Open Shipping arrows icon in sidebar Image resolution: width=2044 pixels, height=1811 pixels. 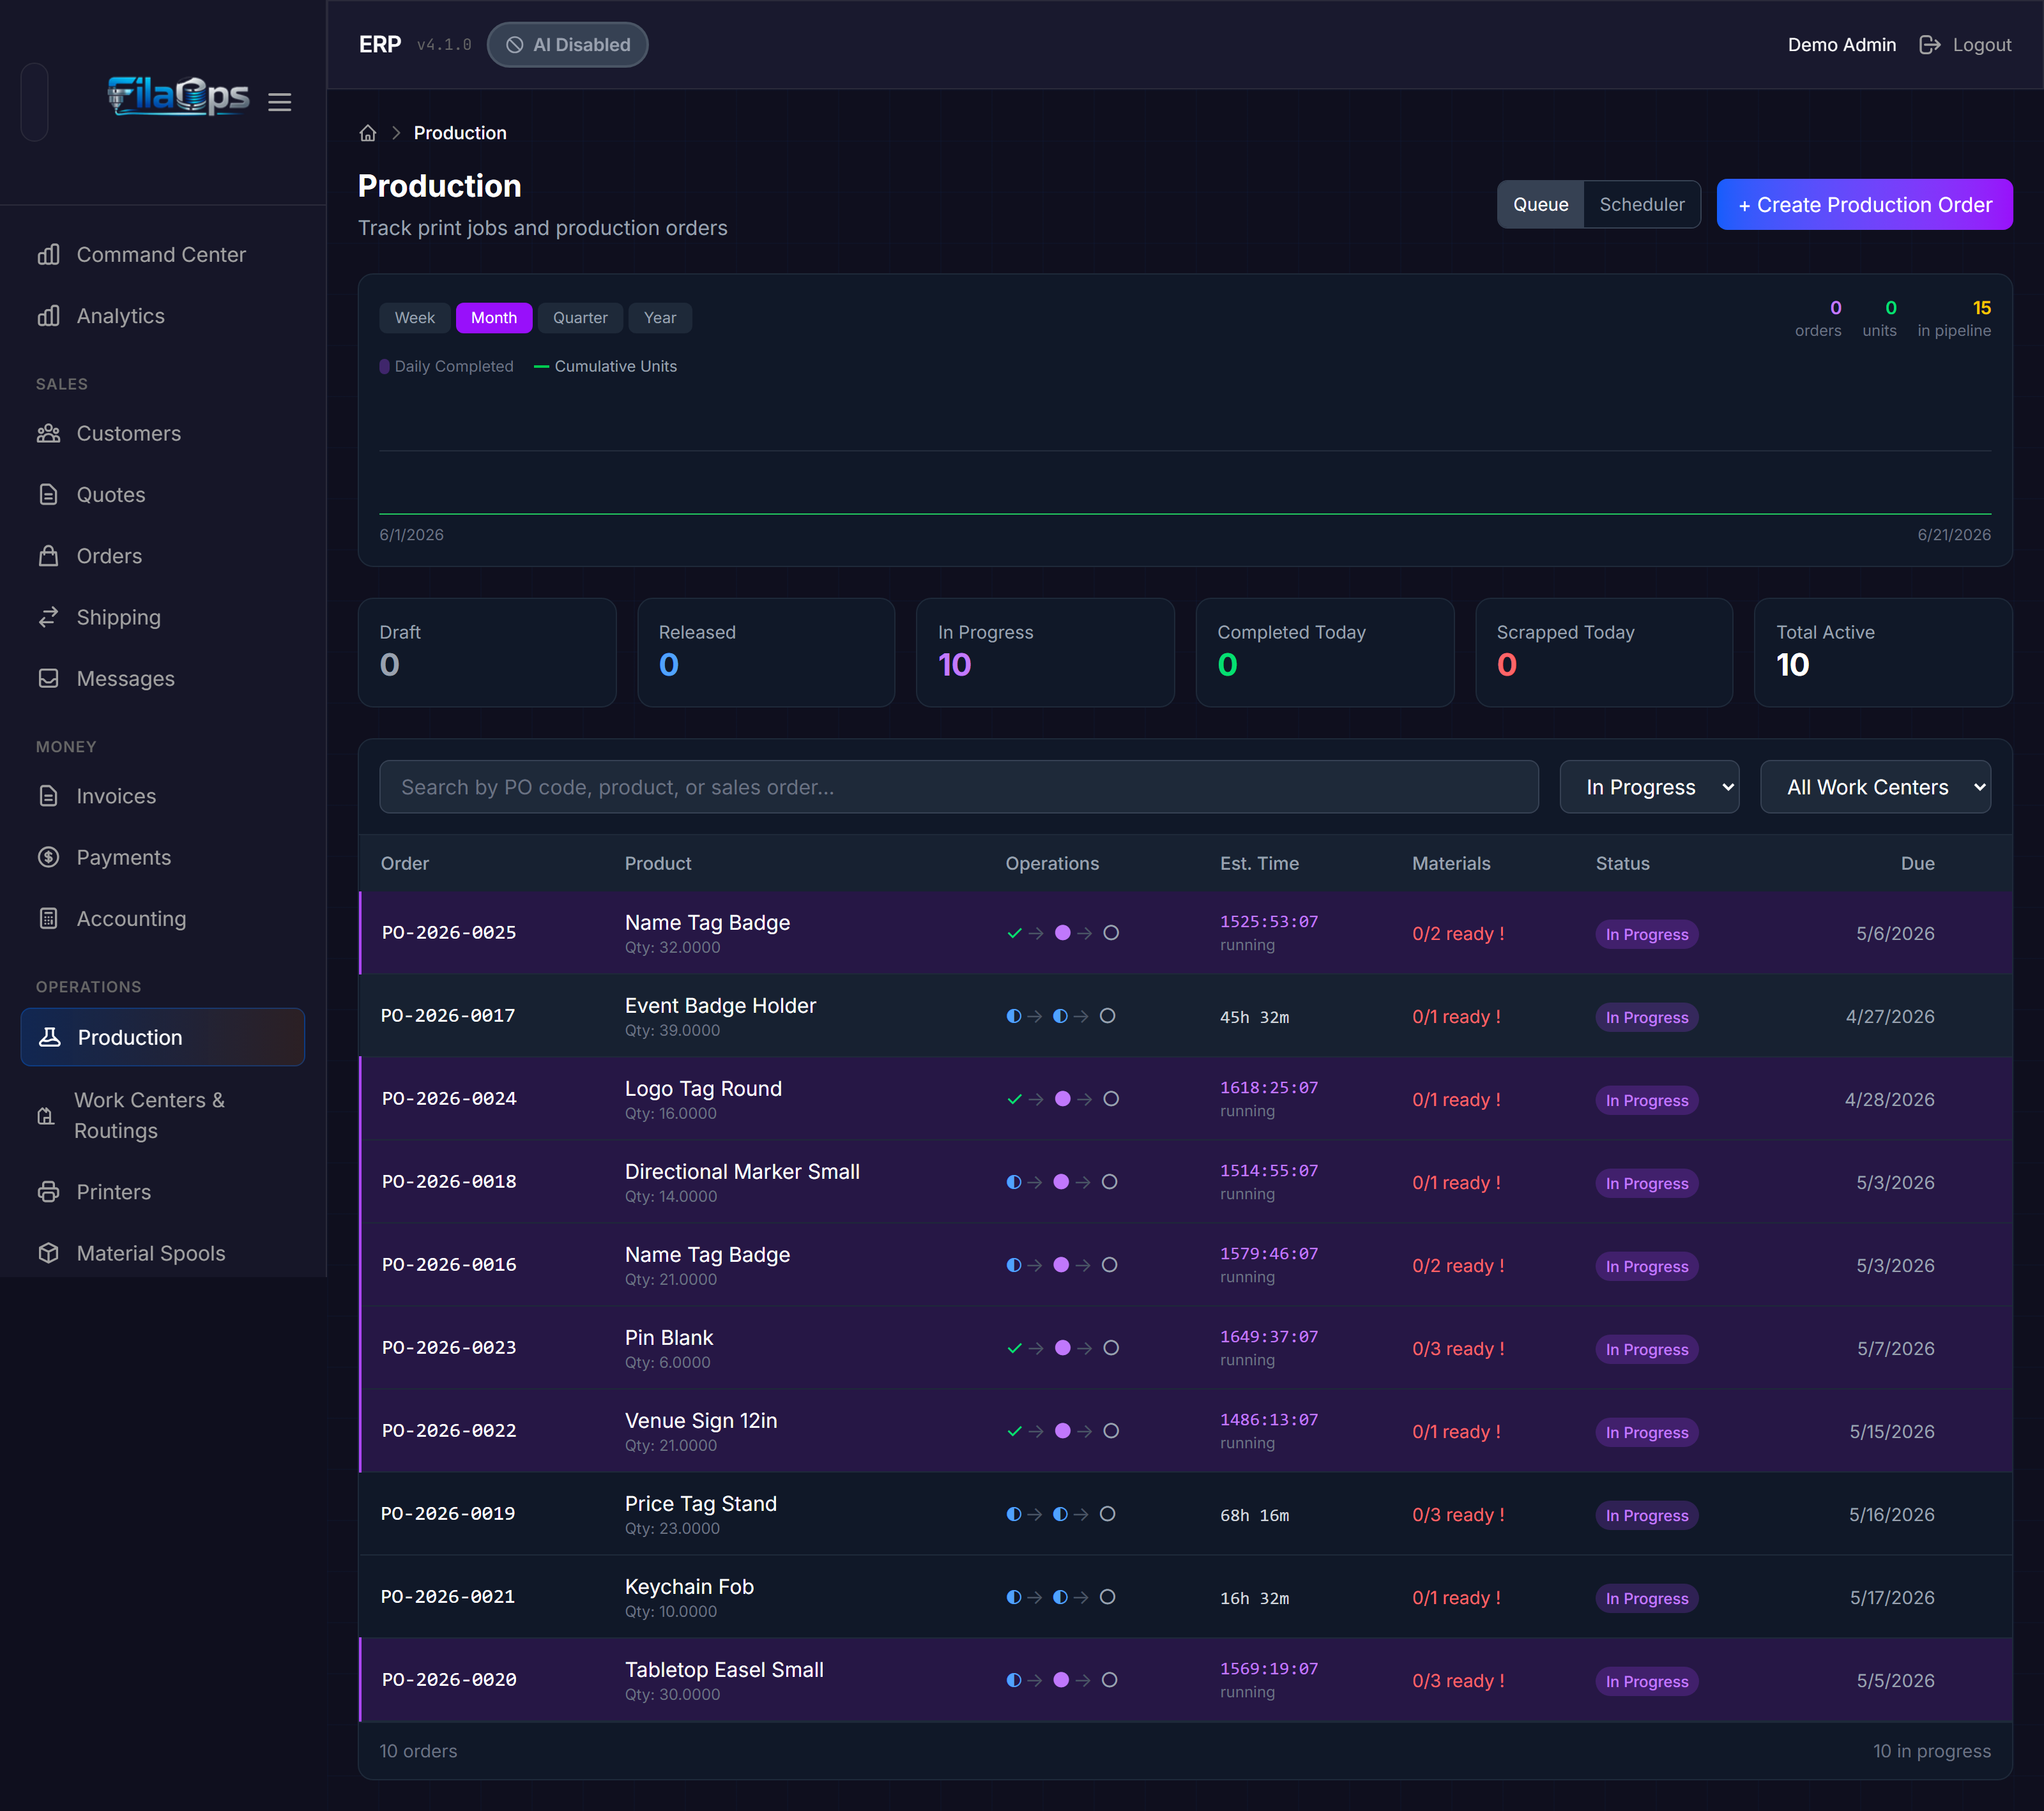click(48, 617)
